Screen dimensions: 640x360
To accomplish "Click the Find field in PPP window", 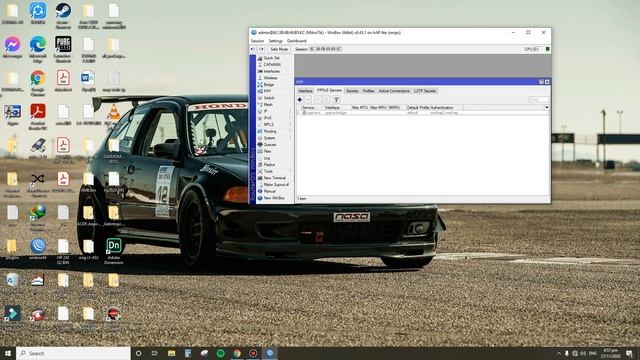I will point(538,100).
